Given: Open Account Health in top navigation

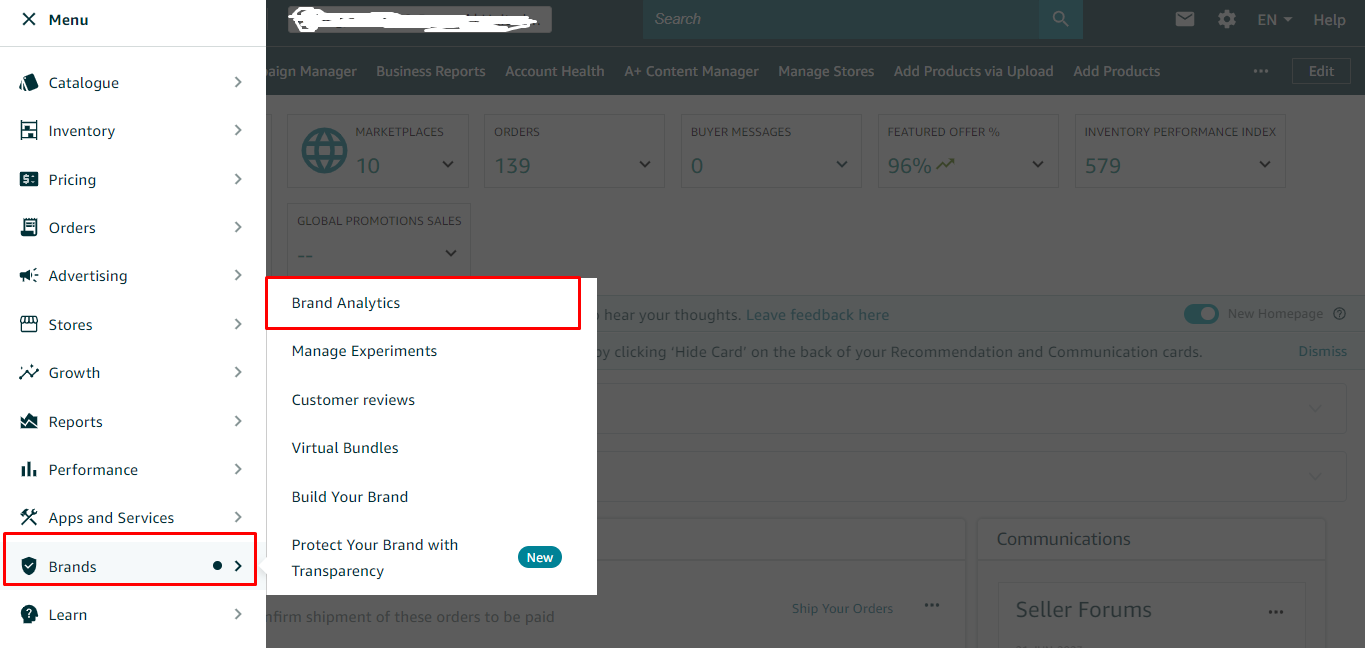Looking at the screenshot, I should click(x=555, y=71).
